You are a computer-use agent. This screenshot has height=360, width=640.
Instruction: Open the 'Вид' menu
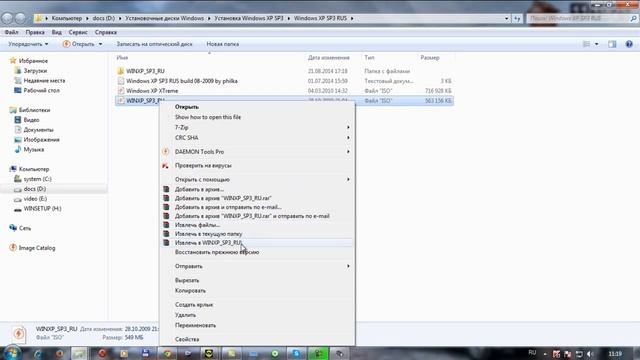coord(57,32)
